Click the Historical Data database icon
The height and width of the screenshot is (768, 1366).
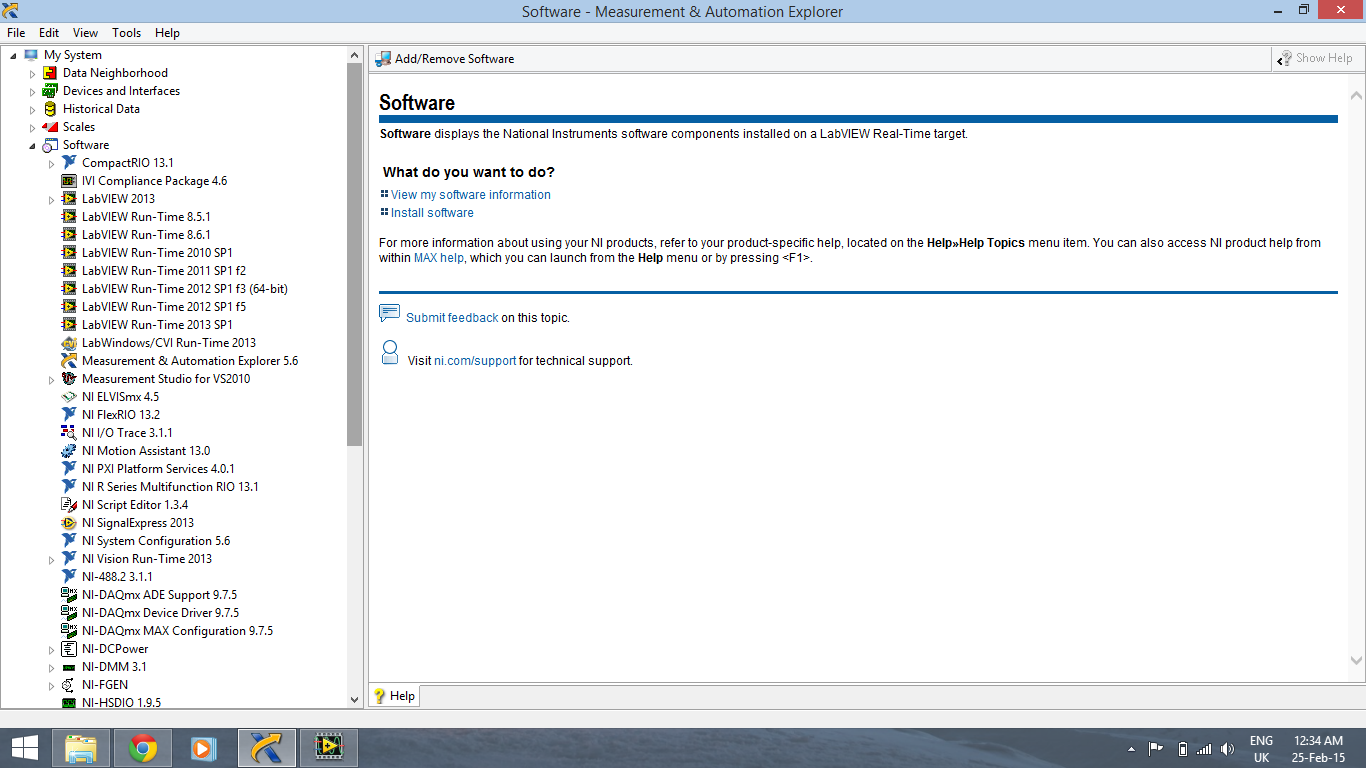pyautogui.click(x=50, y=109)
